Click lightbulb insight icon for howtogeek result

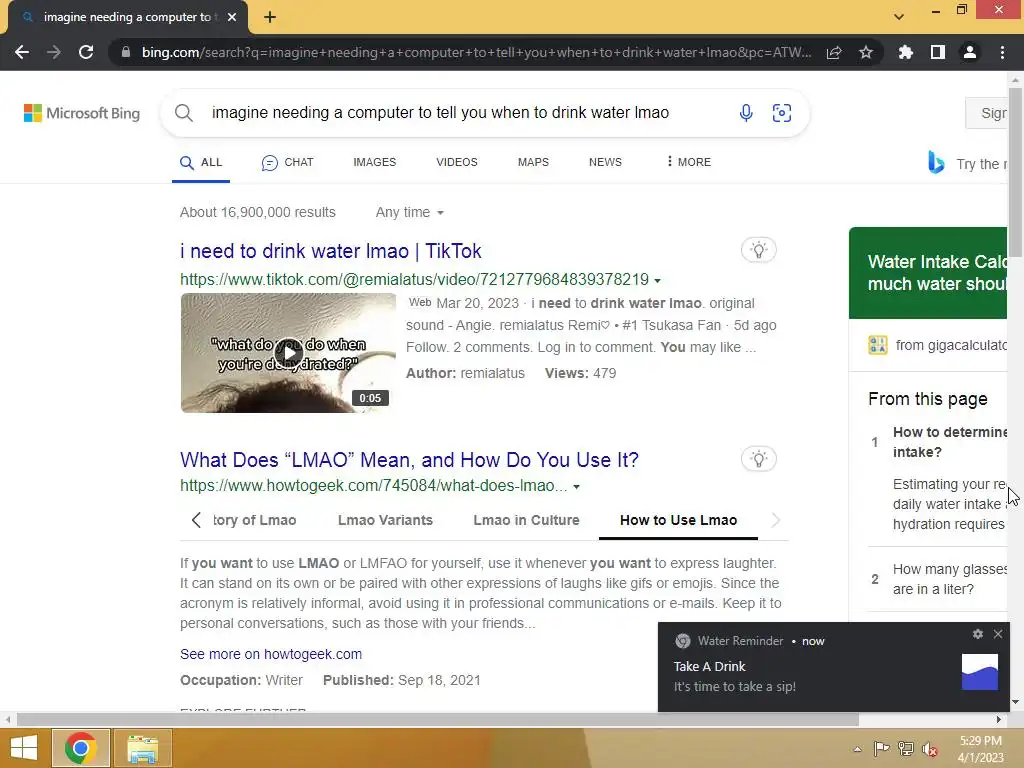coord(758,459)
